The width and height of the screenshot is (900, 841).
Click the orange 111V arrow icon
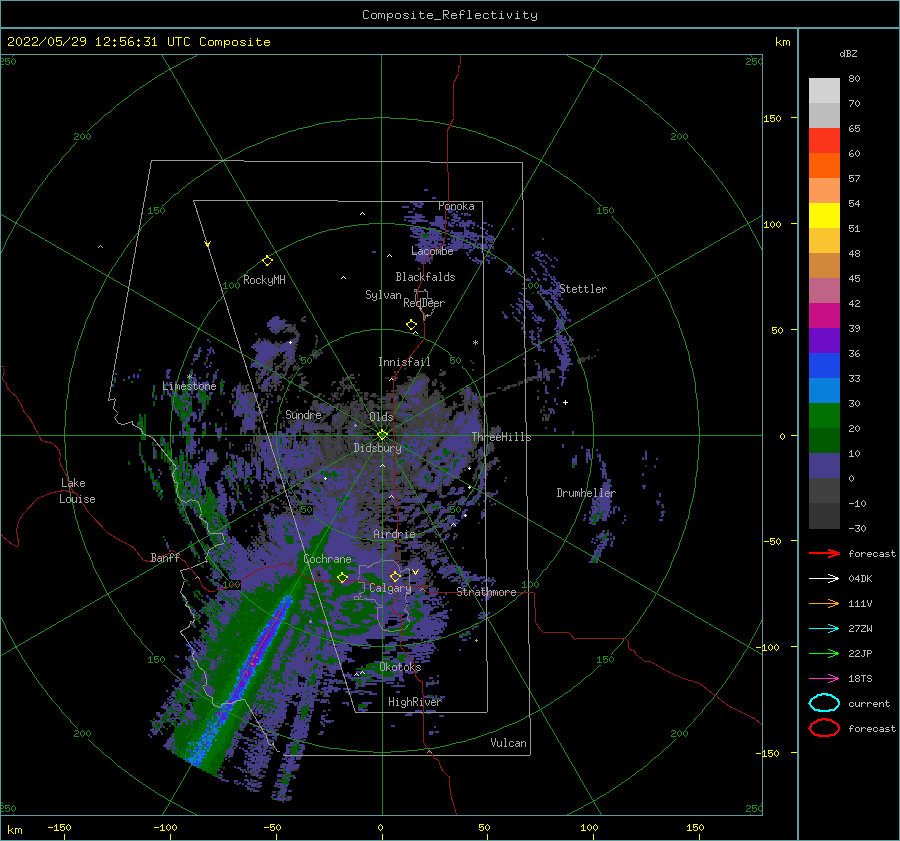(824, 603)
